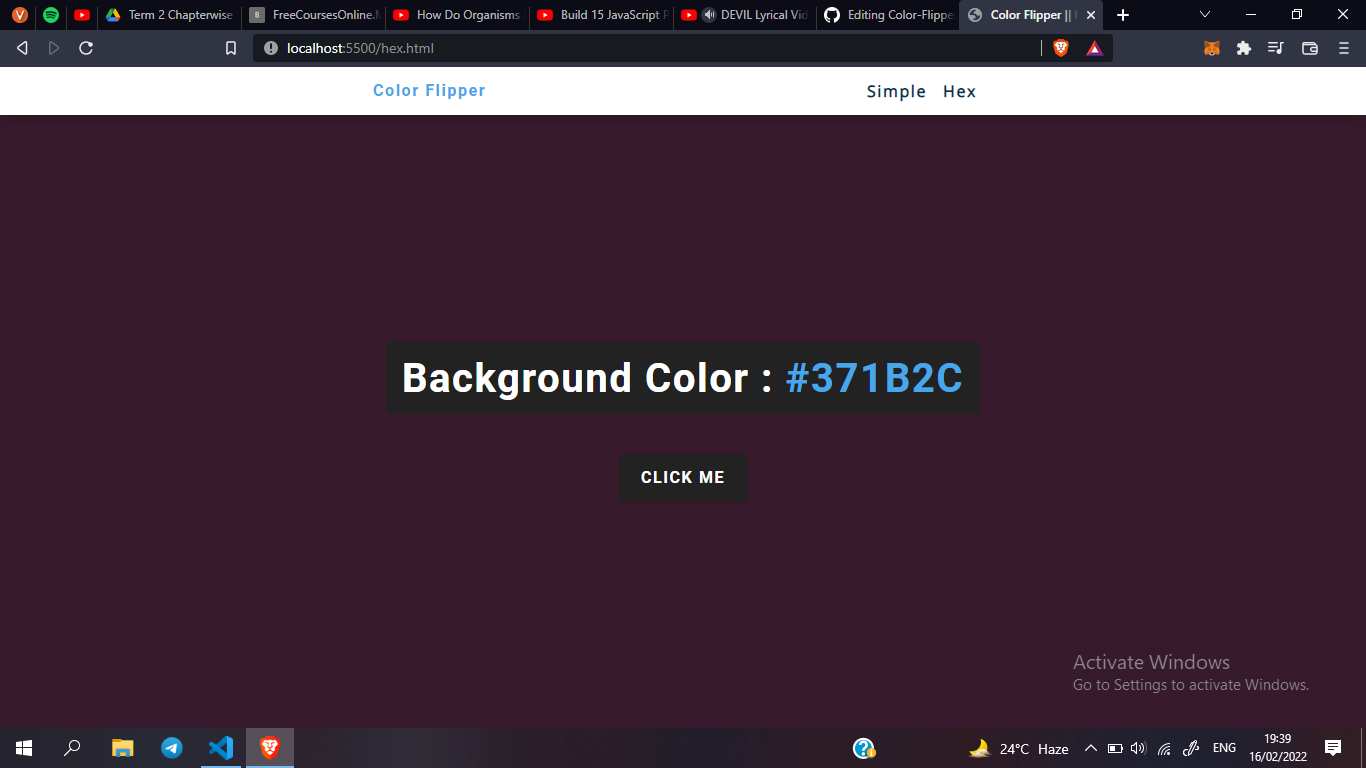1366x768 pixels.
Task: Open the Windows Start menu
Action: (24, 748)
